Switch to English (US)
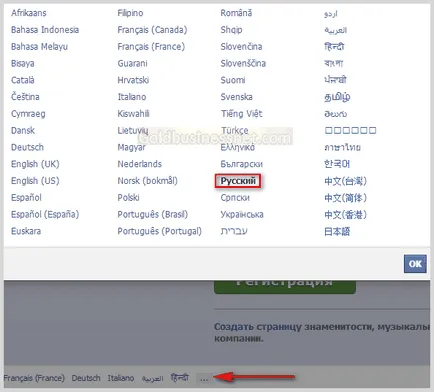This screenshot has width=434, height=392. click(35, 181)
